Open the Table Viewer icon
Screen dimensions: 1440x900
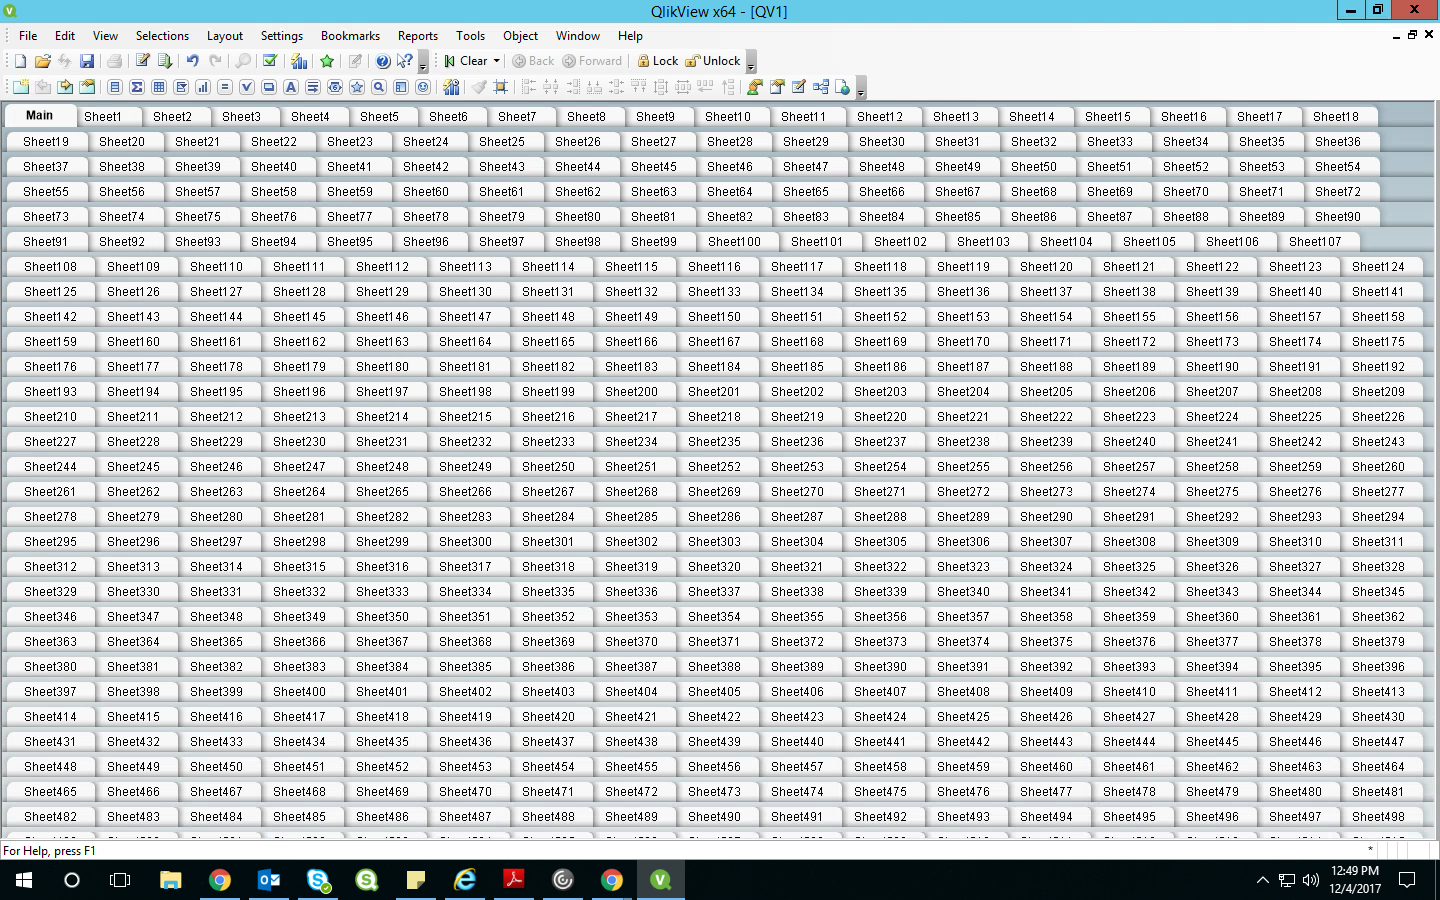click(821, 87)
